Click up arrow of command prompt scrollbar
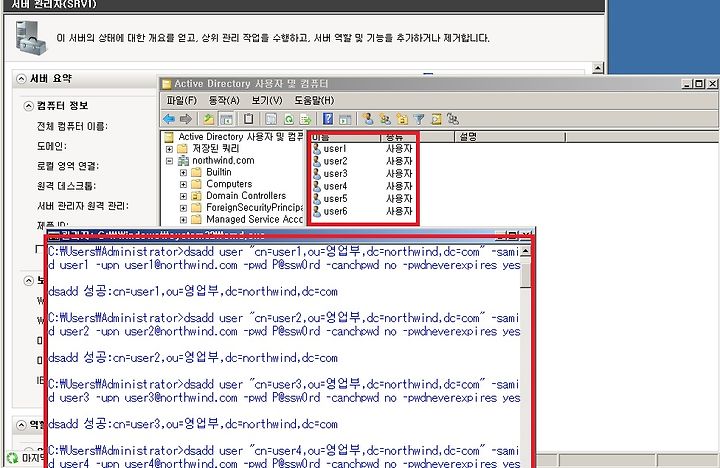This screenshot has width=720, height=468. coord(525,251)
